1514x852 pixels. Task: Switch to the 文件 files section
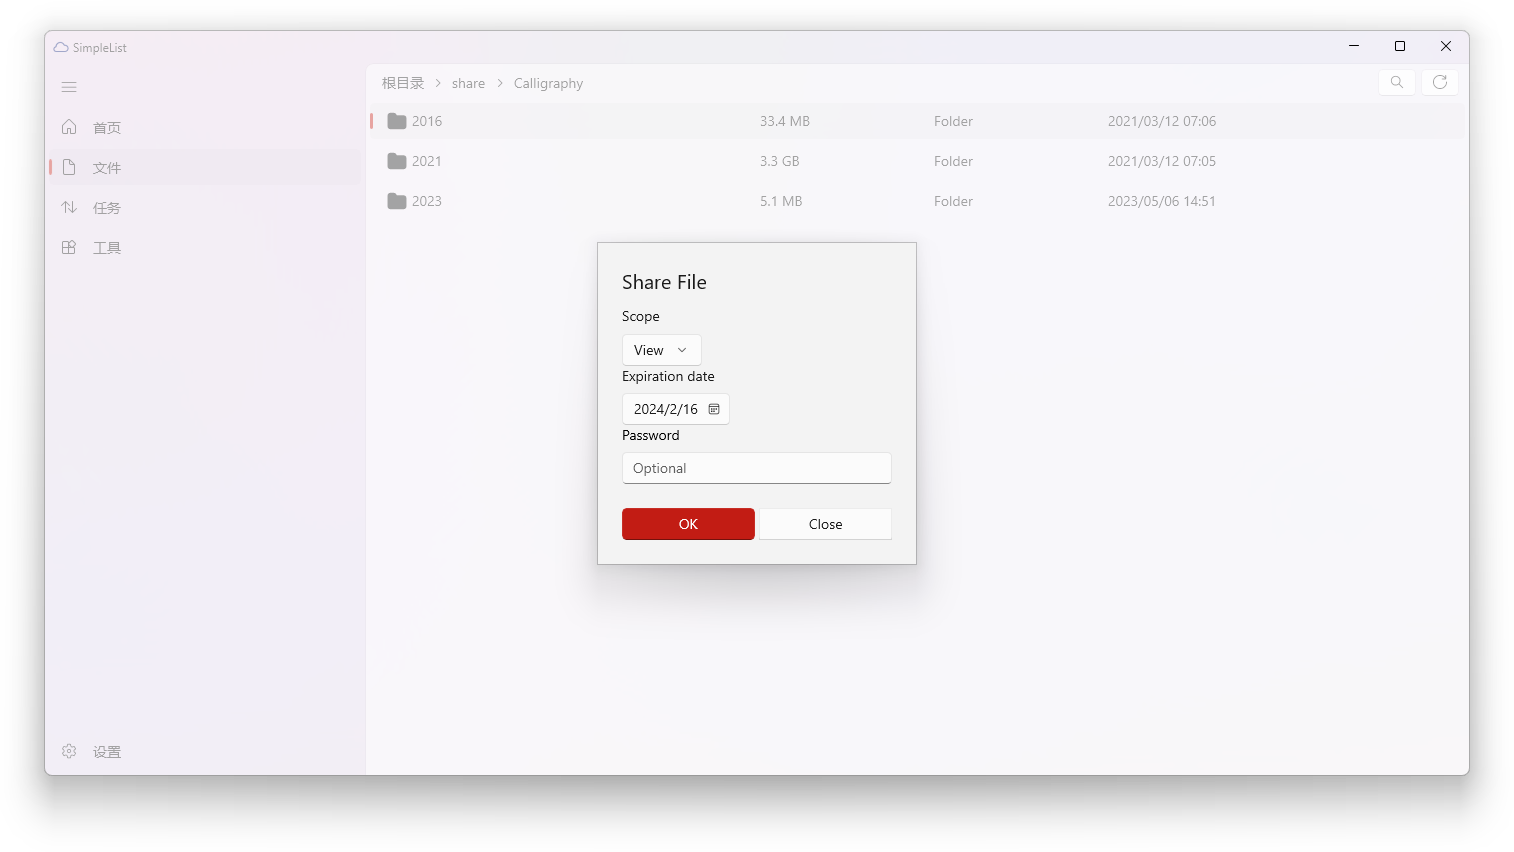(x=205, y=167)
